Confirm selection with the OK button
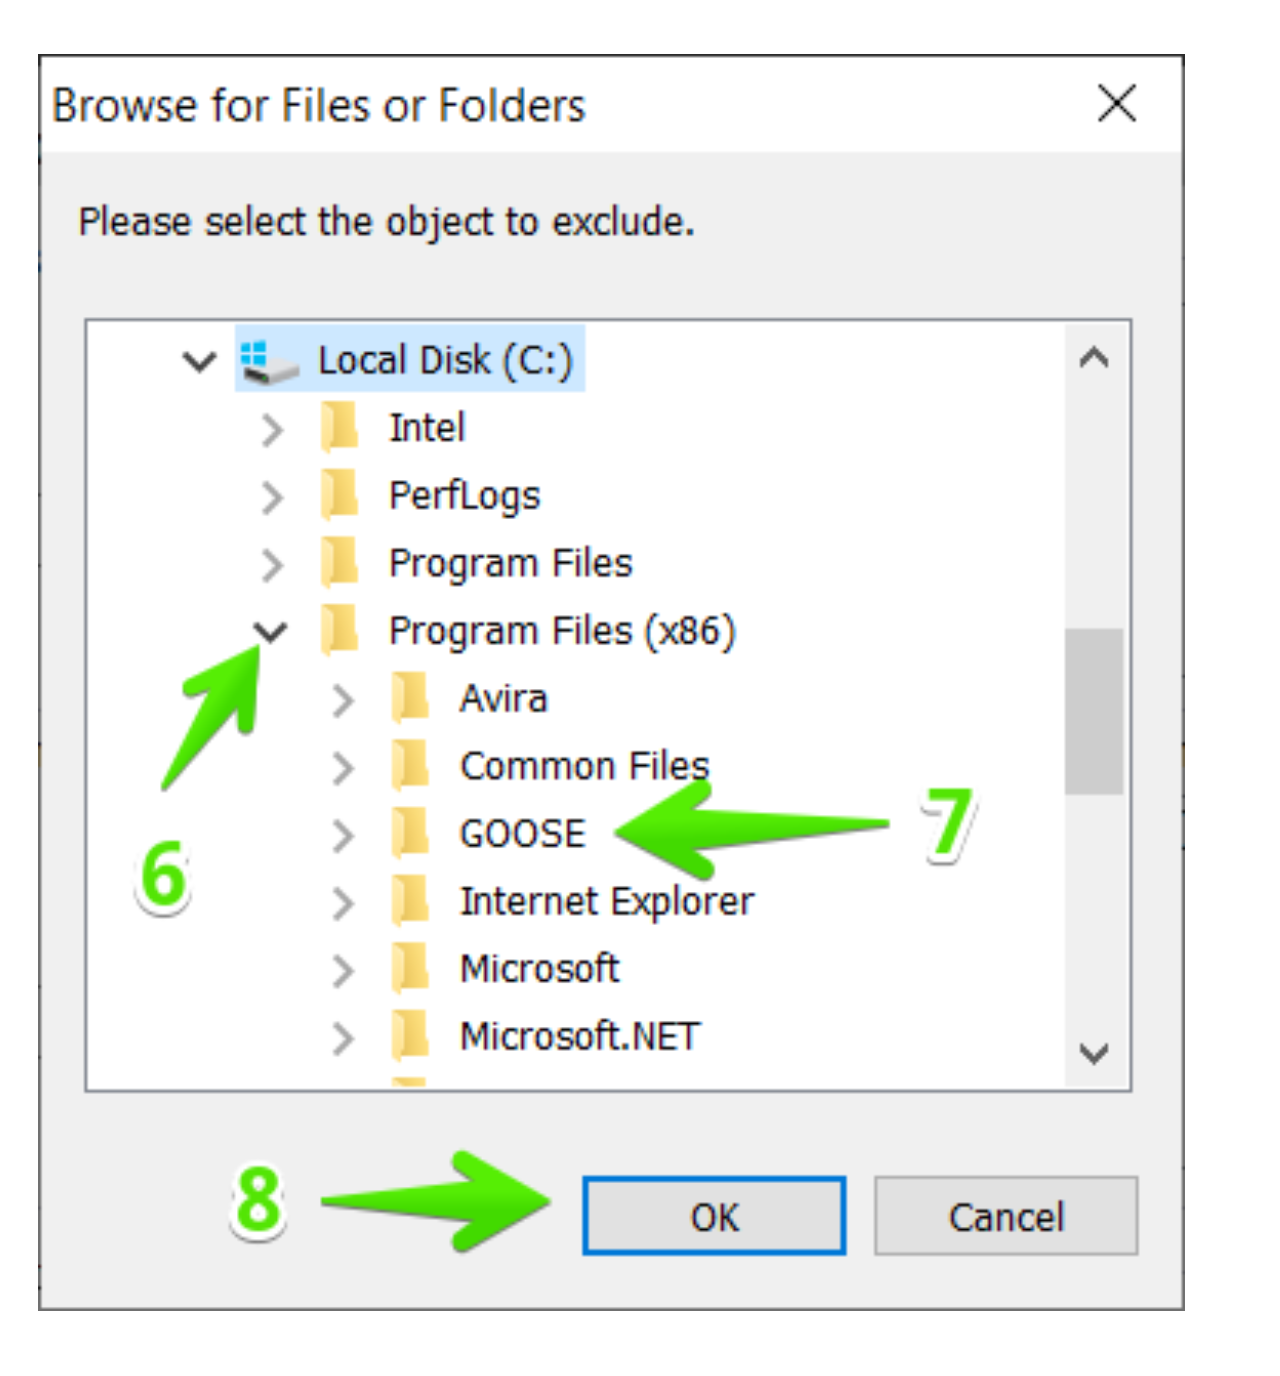Image resolution: width=1280 pixels, height=1376 pixels. click(x=714, y=1216)
